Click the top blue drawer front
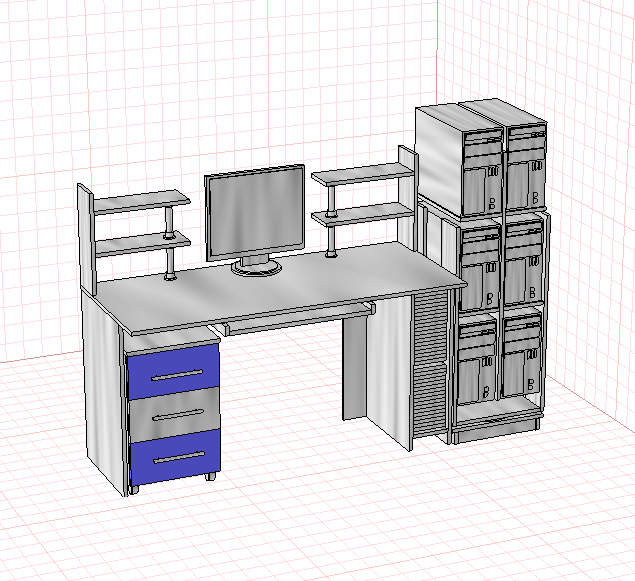Image resolution: width=635 pixels, height=581 pixels. tap(173, 371)
